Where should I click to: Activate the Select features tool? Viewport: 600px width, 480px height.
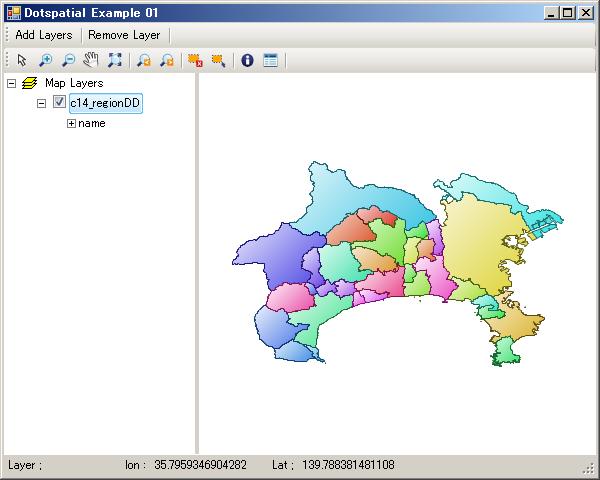218,60
